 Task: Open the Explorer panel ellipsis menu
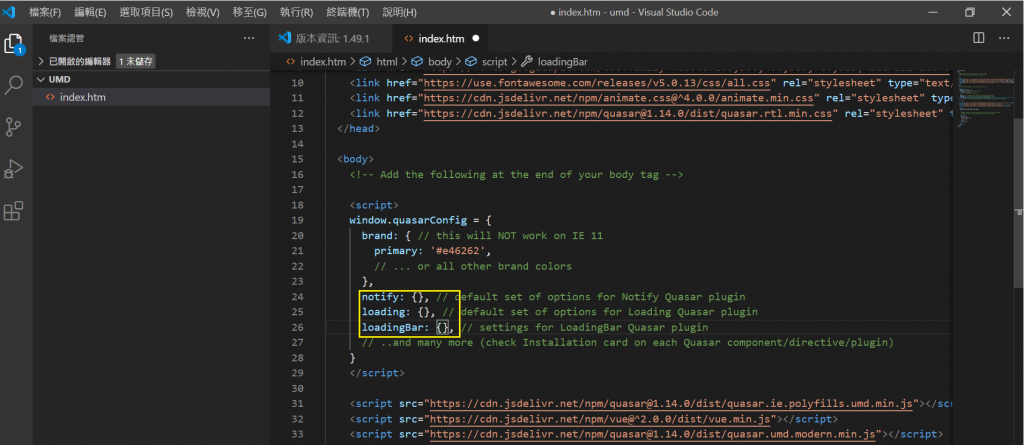click(249, 39)
